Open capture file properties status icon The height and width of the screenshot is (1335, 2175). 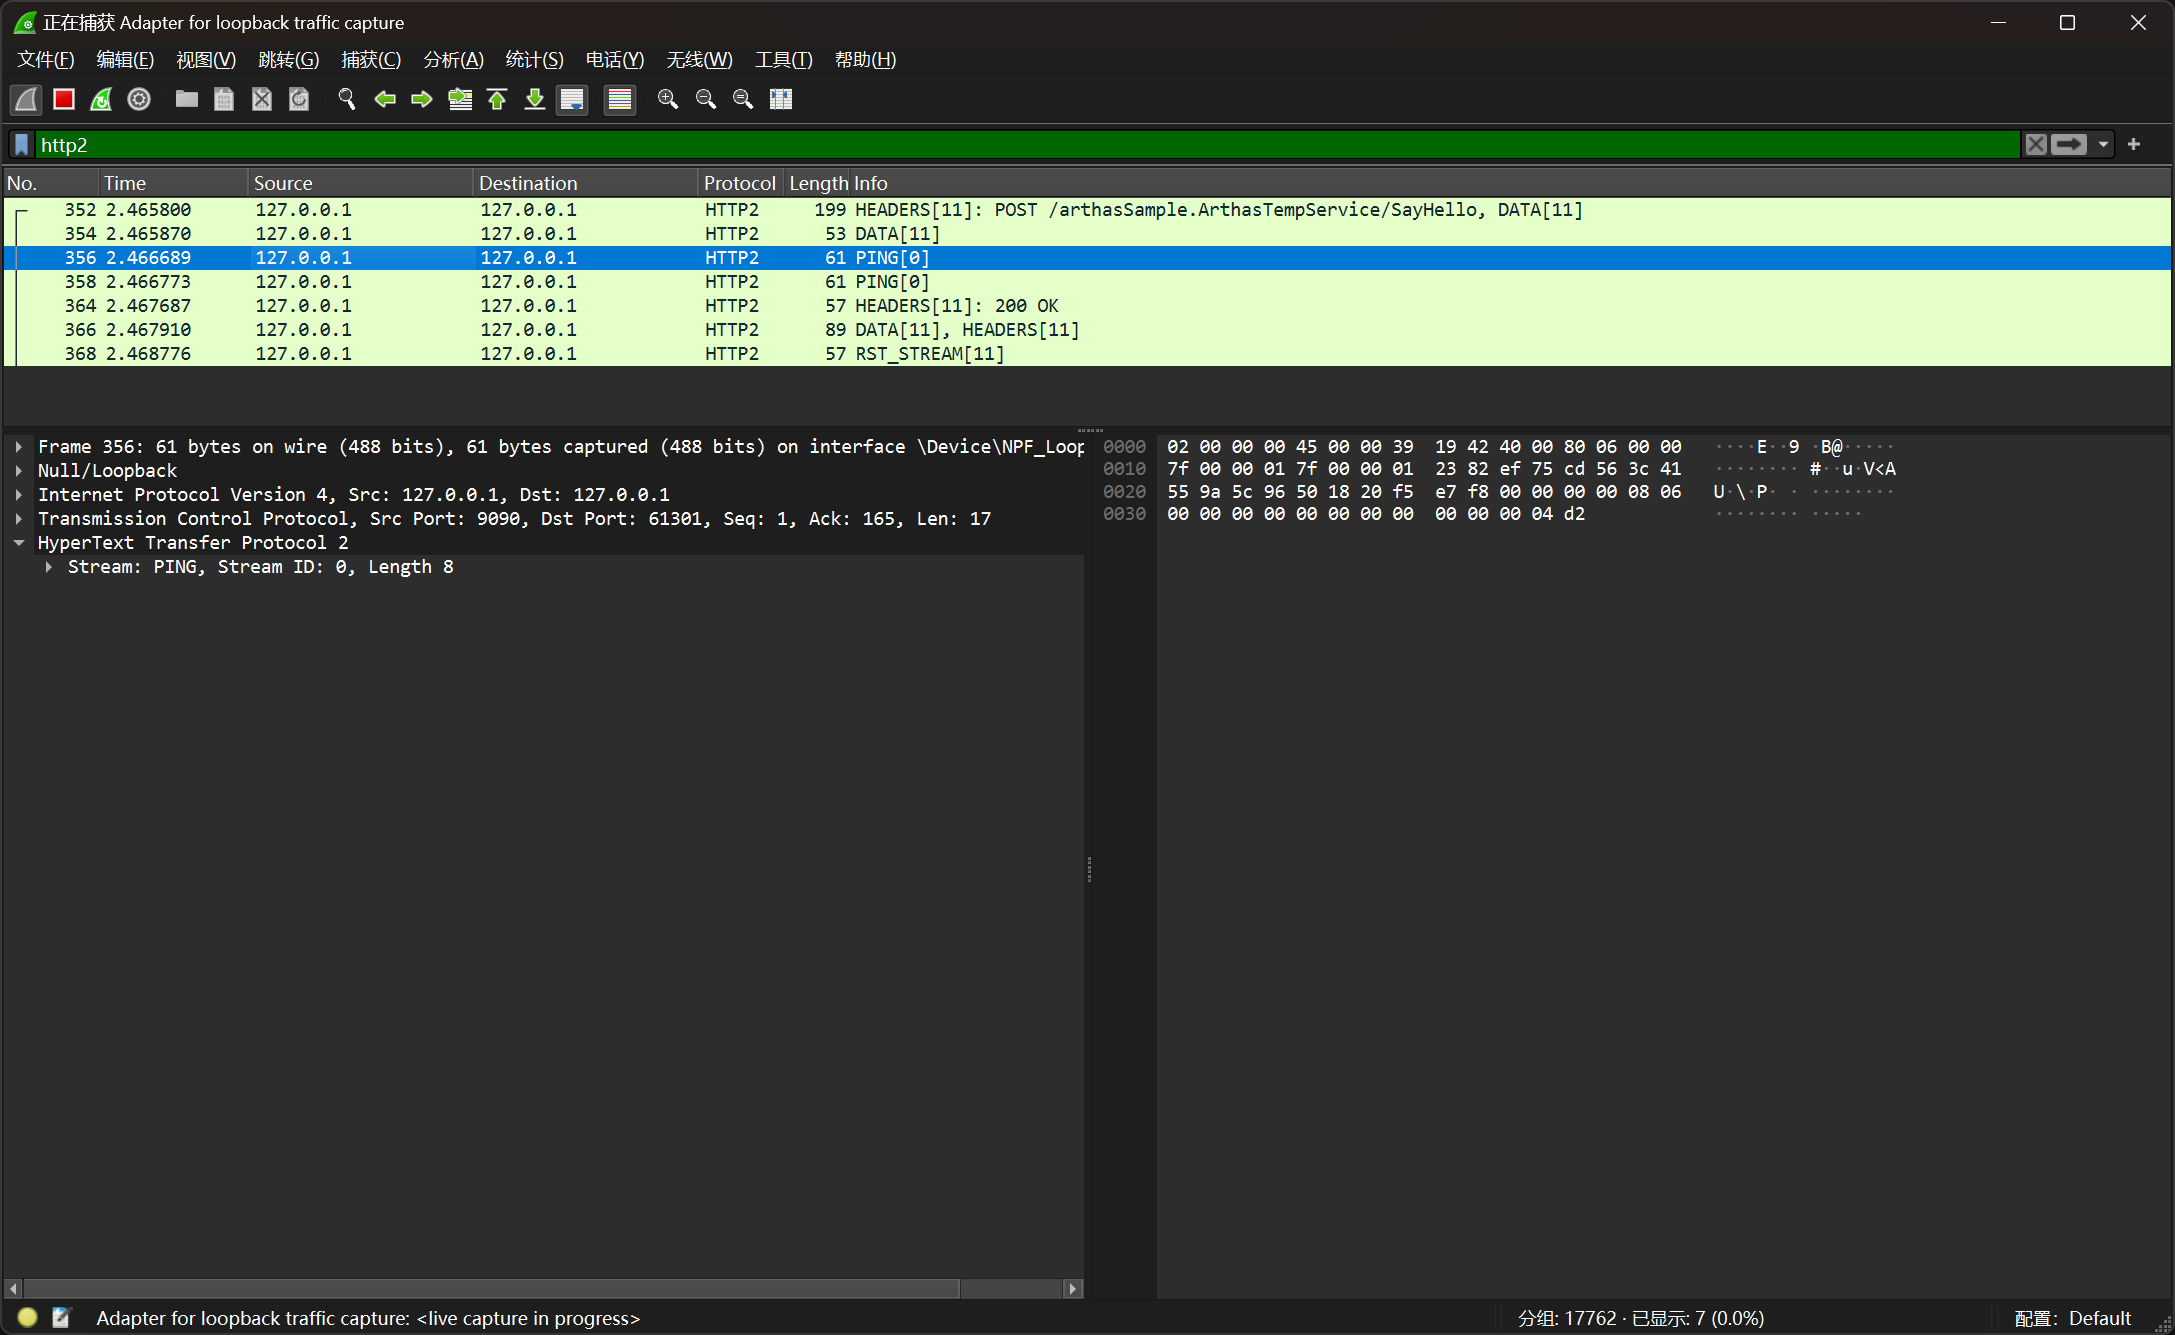[x=62, y=1318]
